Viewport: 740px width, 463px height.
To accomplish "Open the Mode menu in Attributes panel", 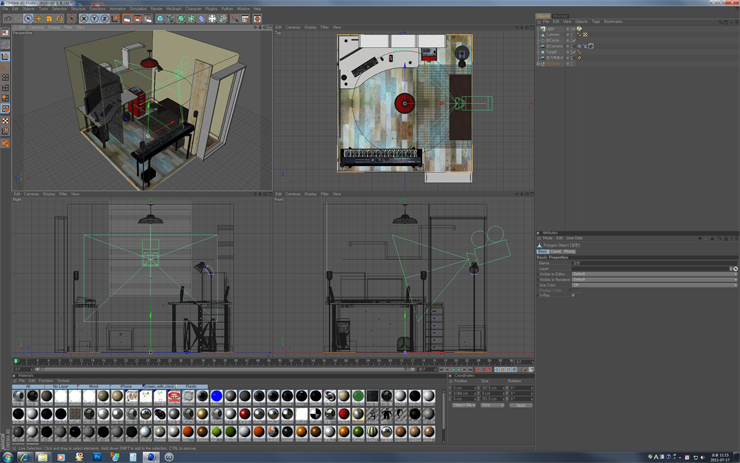I will click(547, 238).
